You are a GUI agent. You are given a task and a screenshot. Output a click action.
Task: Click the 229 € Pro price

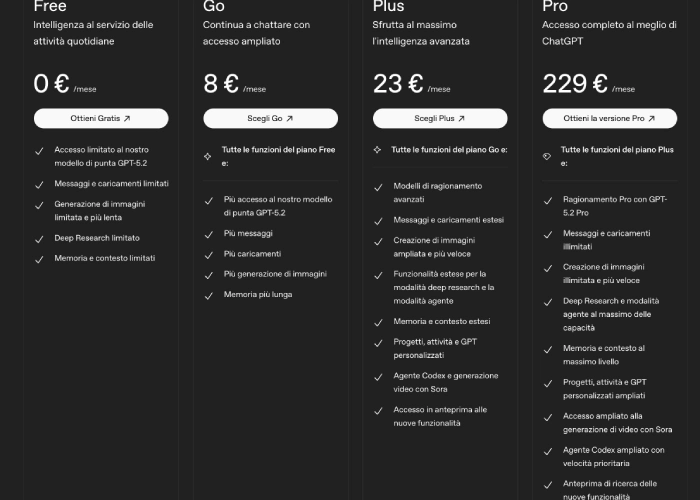tap(575, 84)
